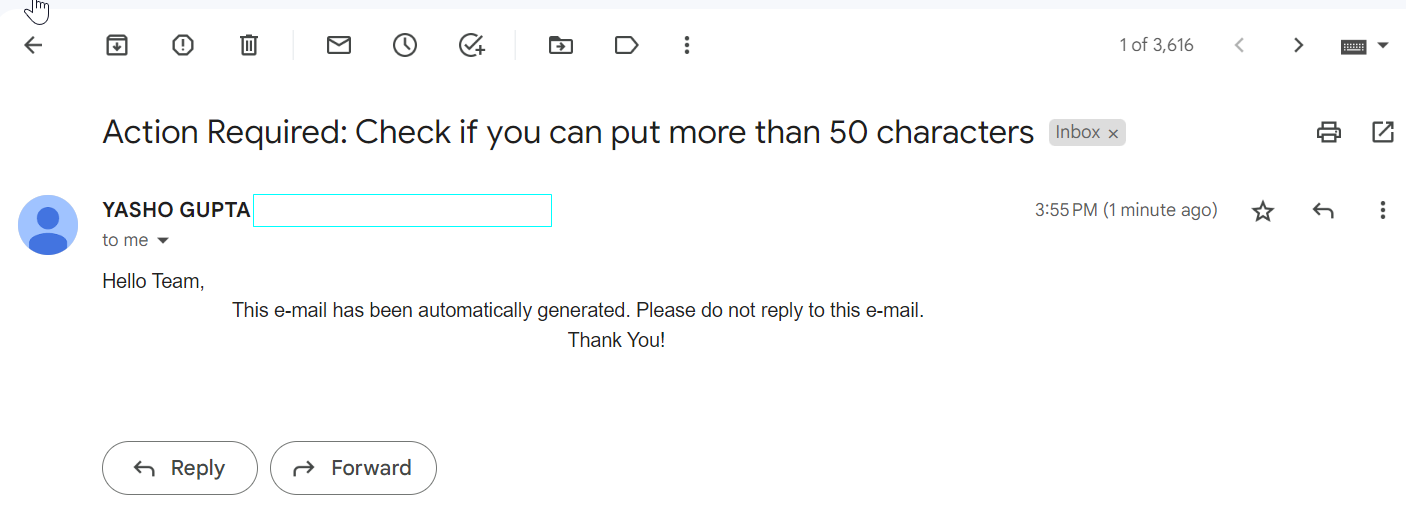The width and height of the screenshot is (1406, 513).
Task: Click the Reply button below the message
Action: (180, 468)
